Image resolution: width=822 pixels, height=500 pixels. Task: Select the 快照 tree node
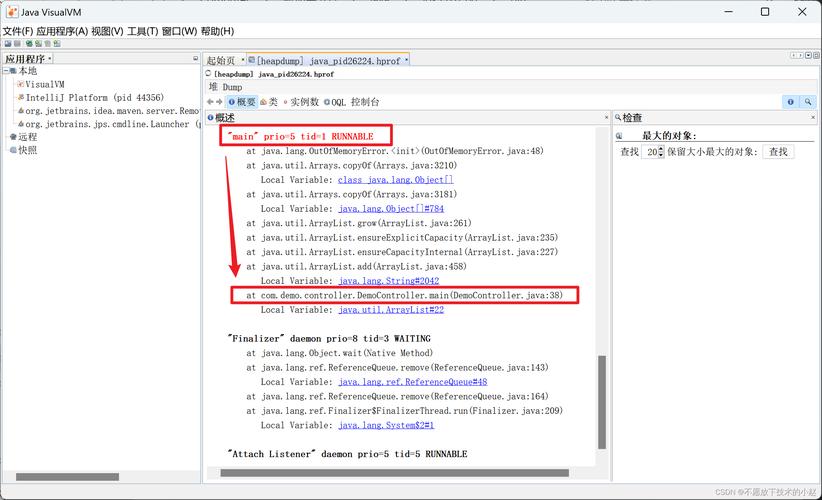(24, 150)
